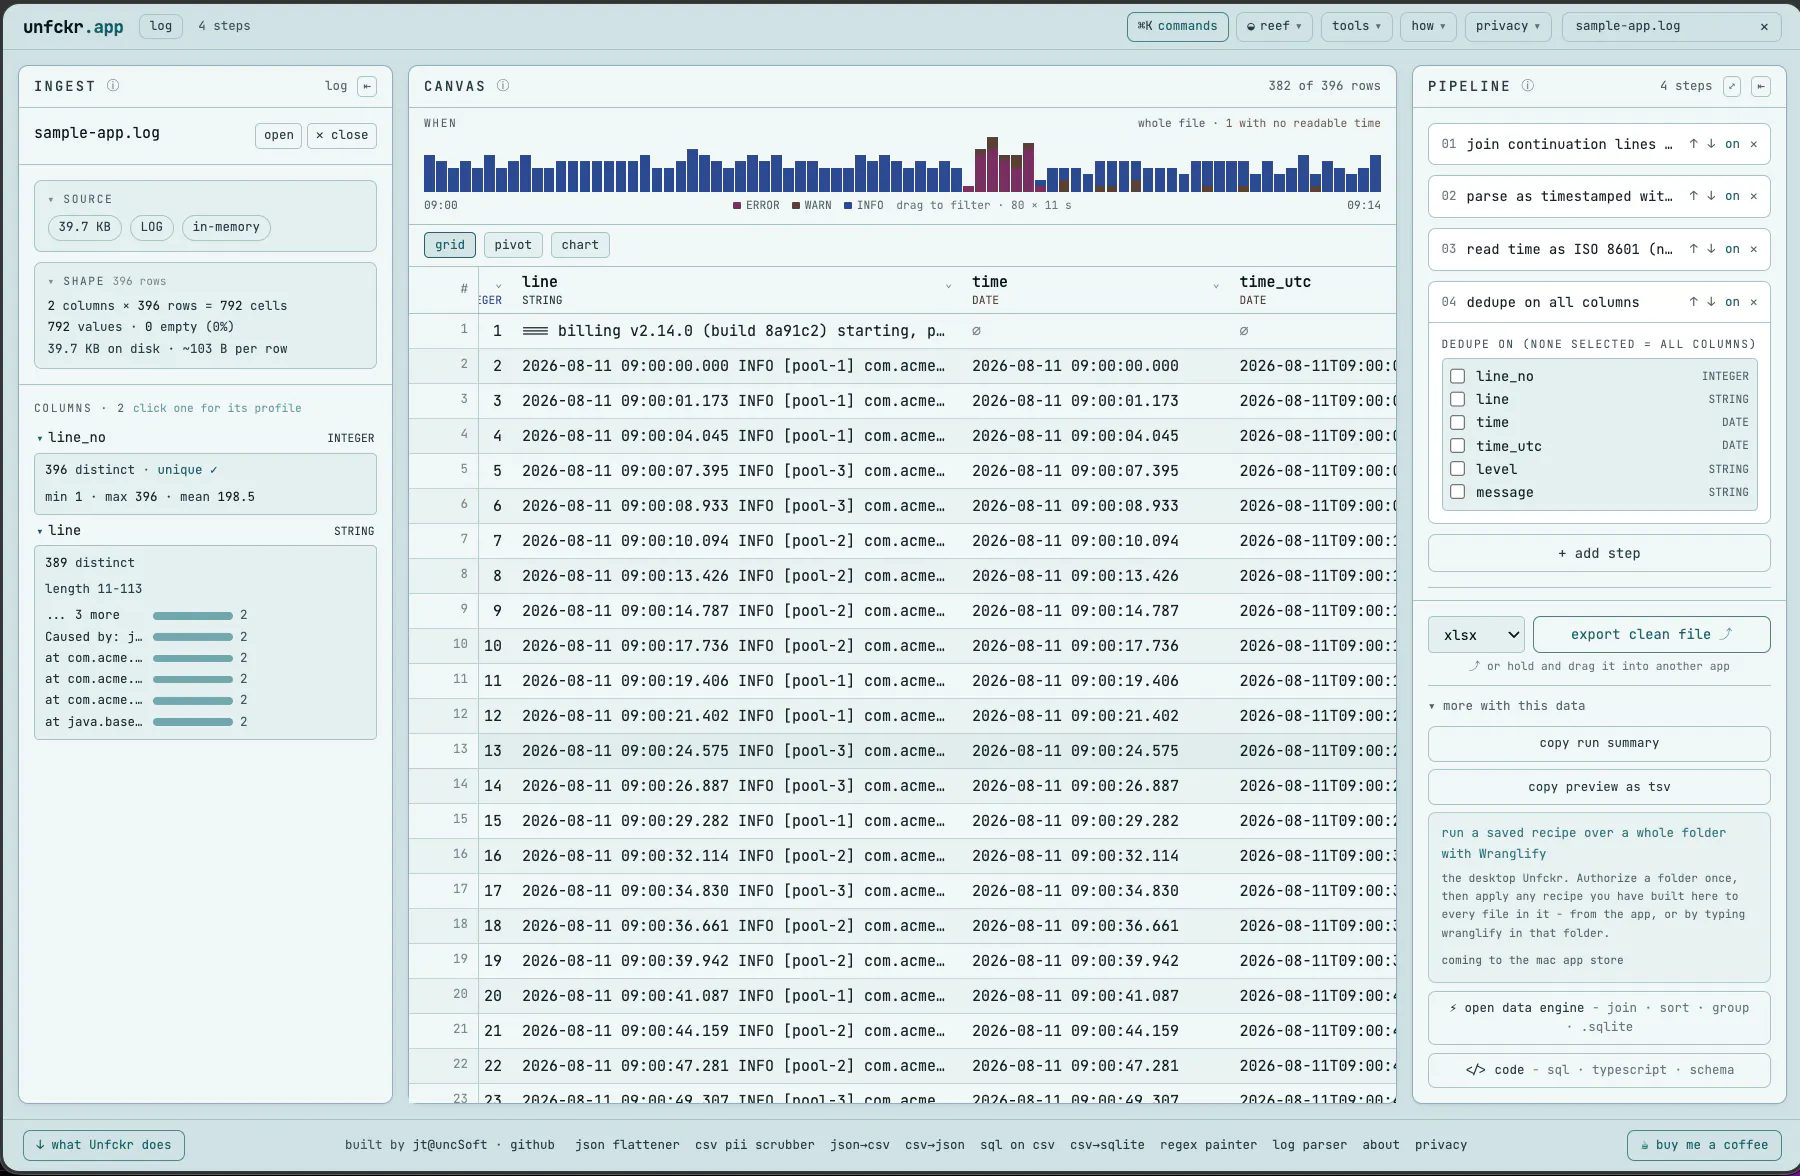This screenshot has width=1800, height=1176.
Task: Move step 03 read time as ISO 8601 up
Action: [1693, 249]
